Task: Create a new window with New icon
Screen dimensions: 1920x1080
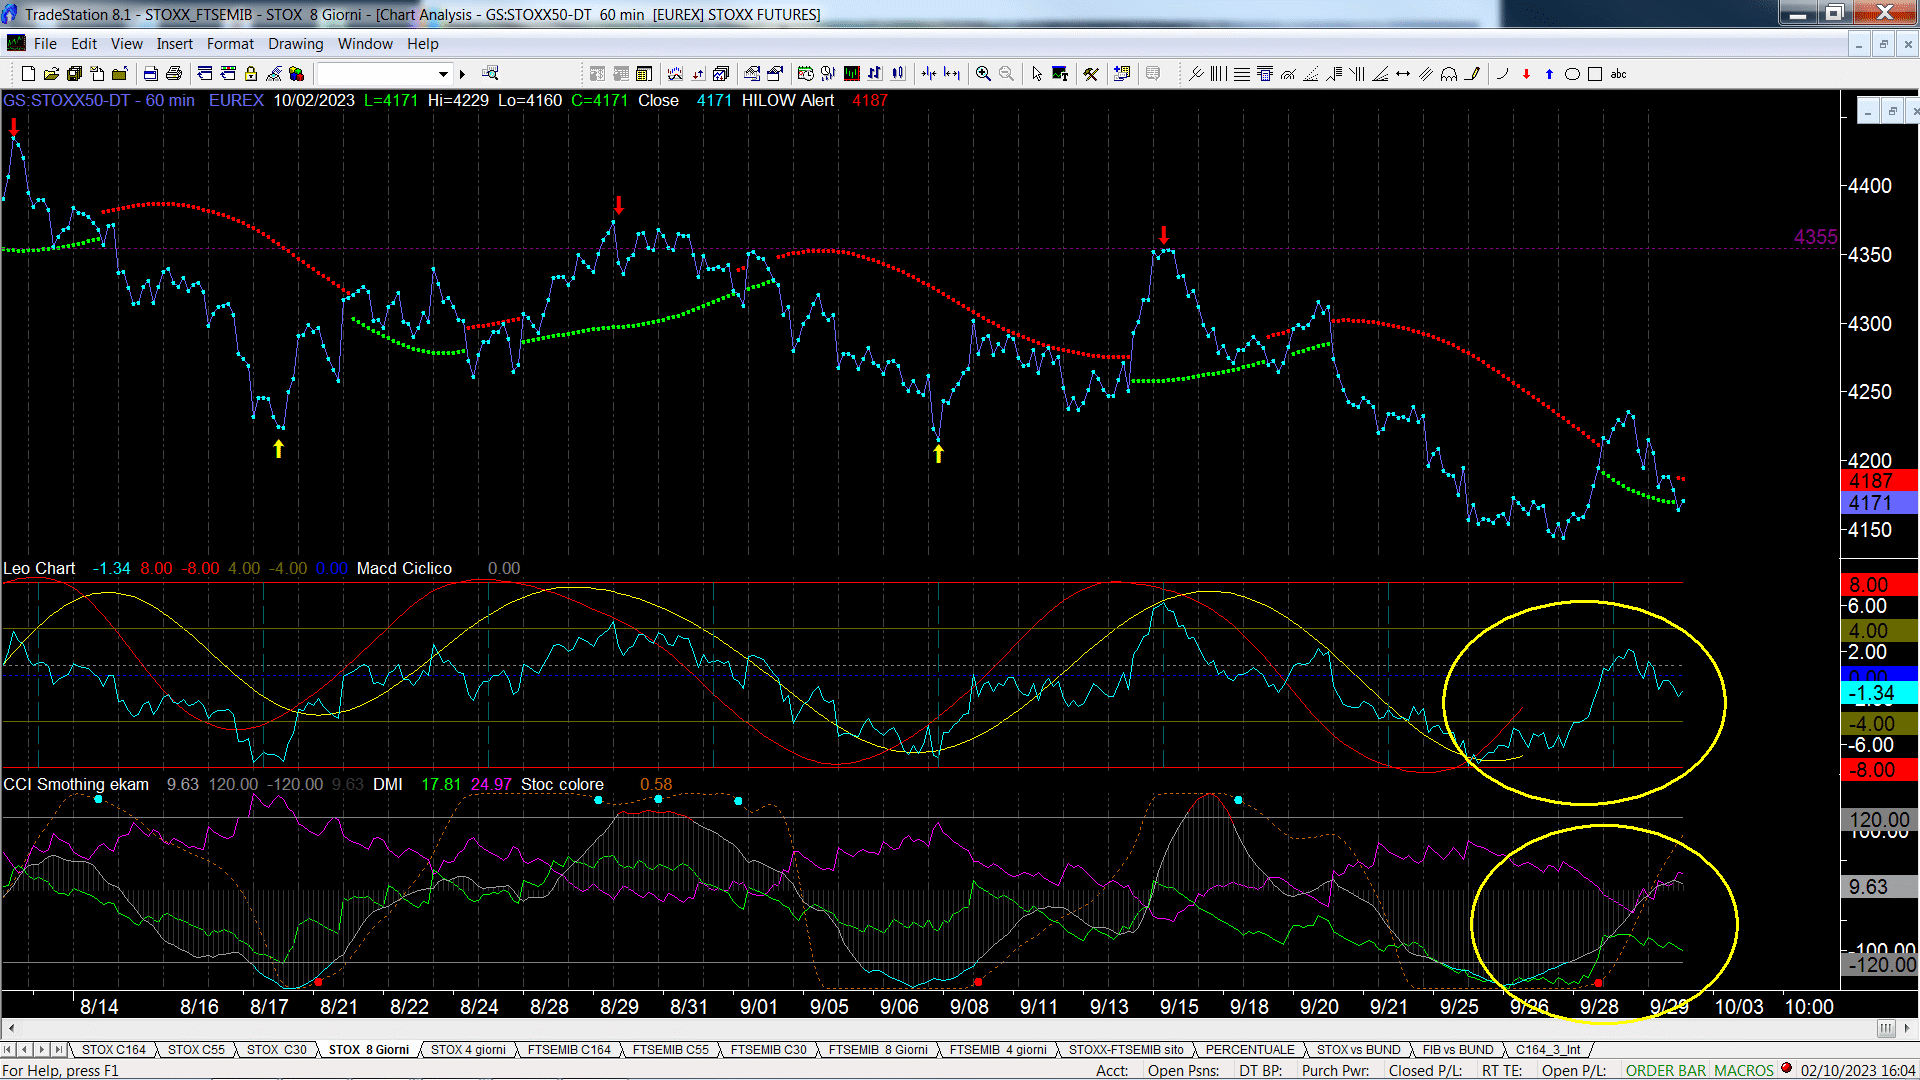Action: [x=28, y=74]
